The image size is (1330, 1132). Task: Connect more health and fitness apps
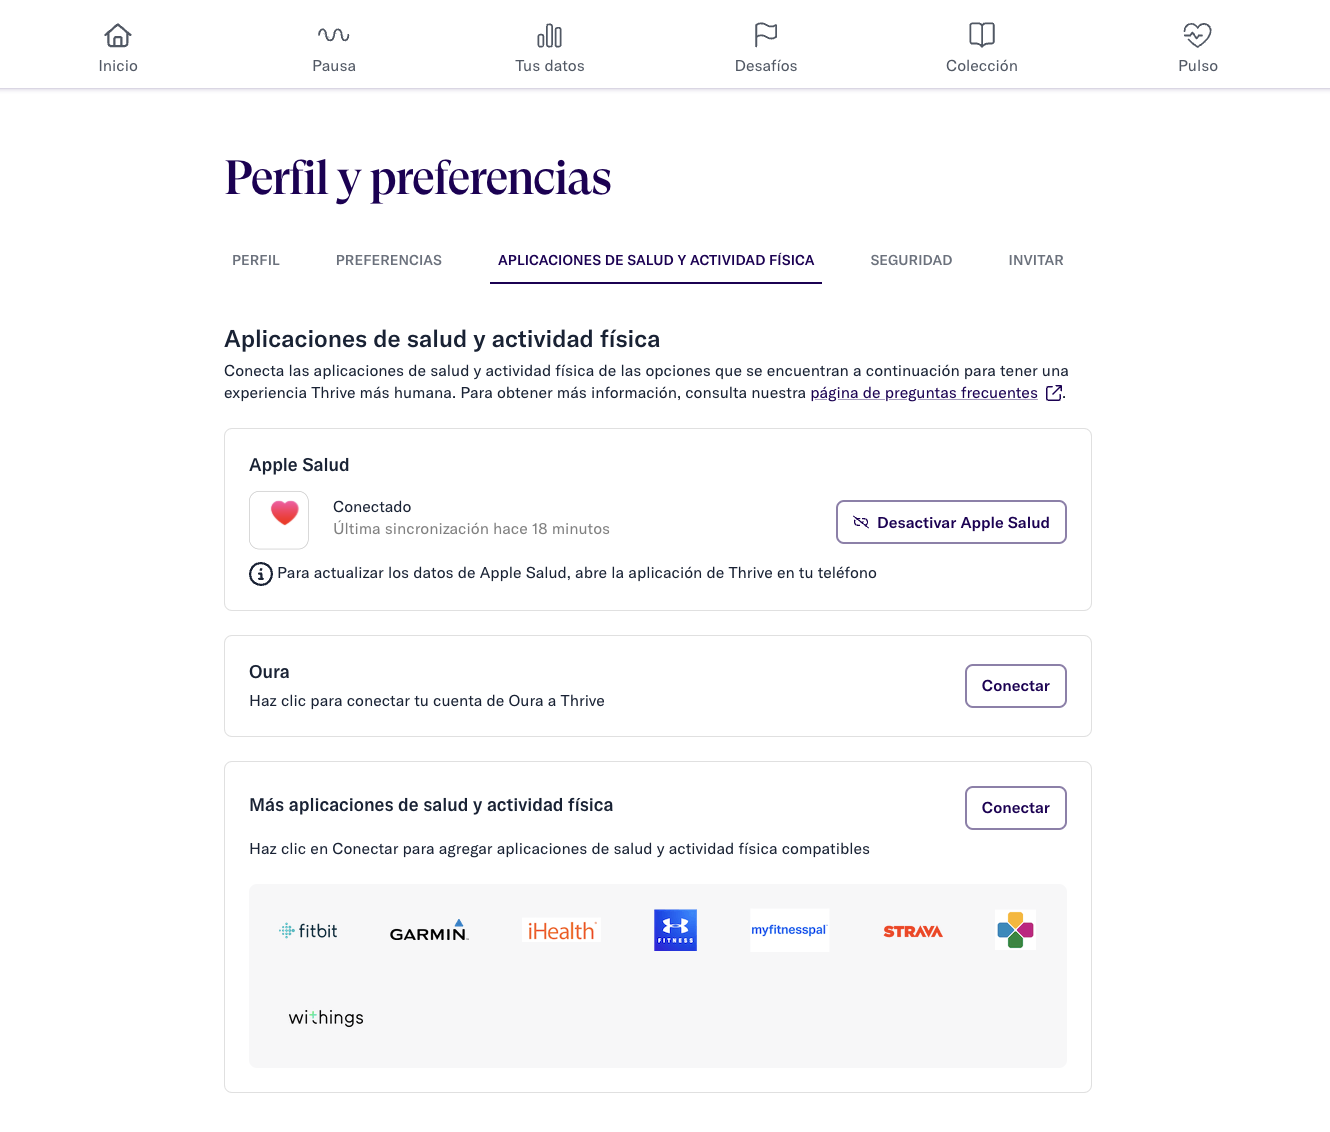tap(1016, 808)
